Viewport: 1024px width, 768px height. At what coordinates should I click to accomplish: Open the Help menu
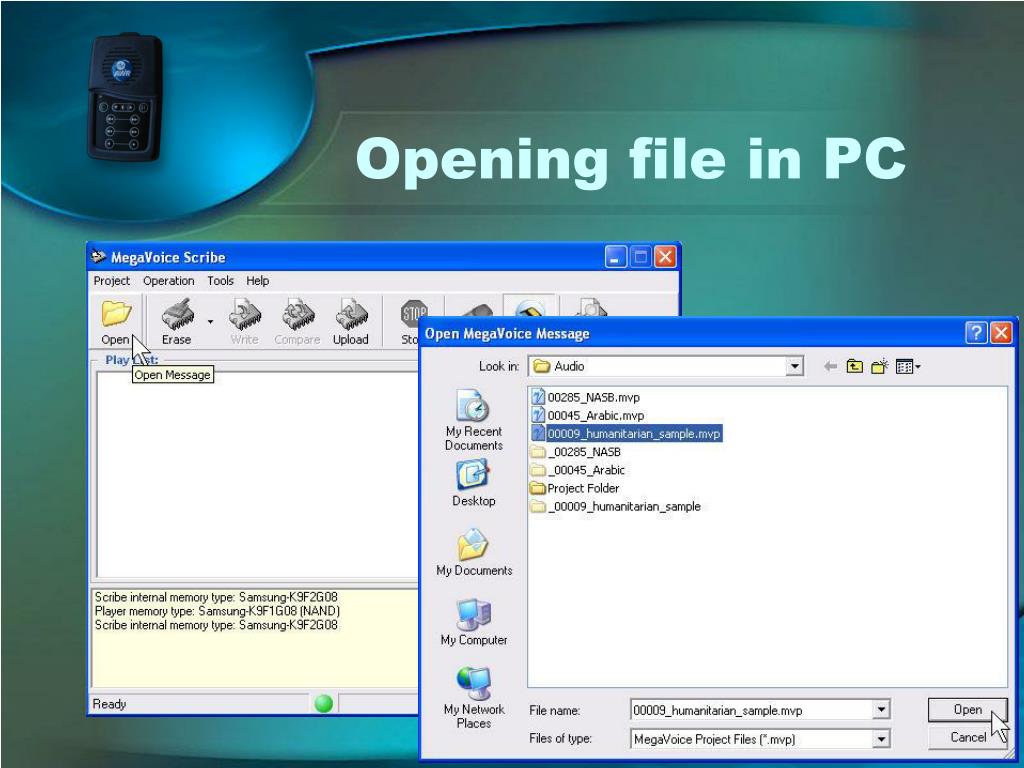point(257,281)
